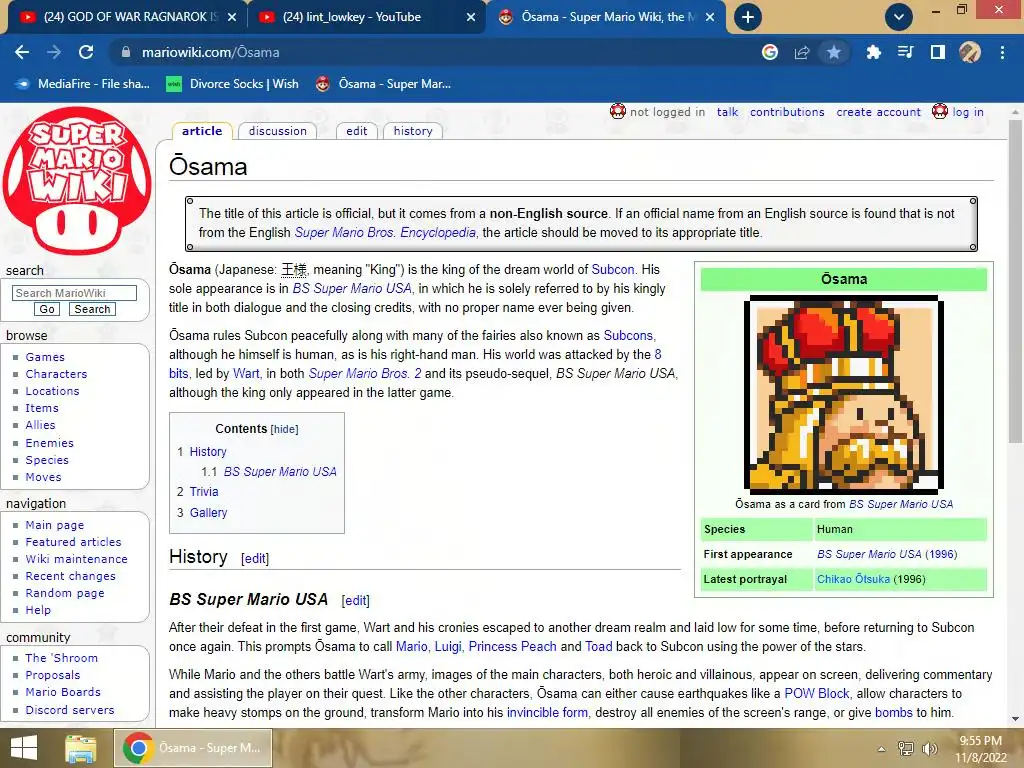The image size is (1024, 768).
Task: Edit the History section
Action: [255, 558]
